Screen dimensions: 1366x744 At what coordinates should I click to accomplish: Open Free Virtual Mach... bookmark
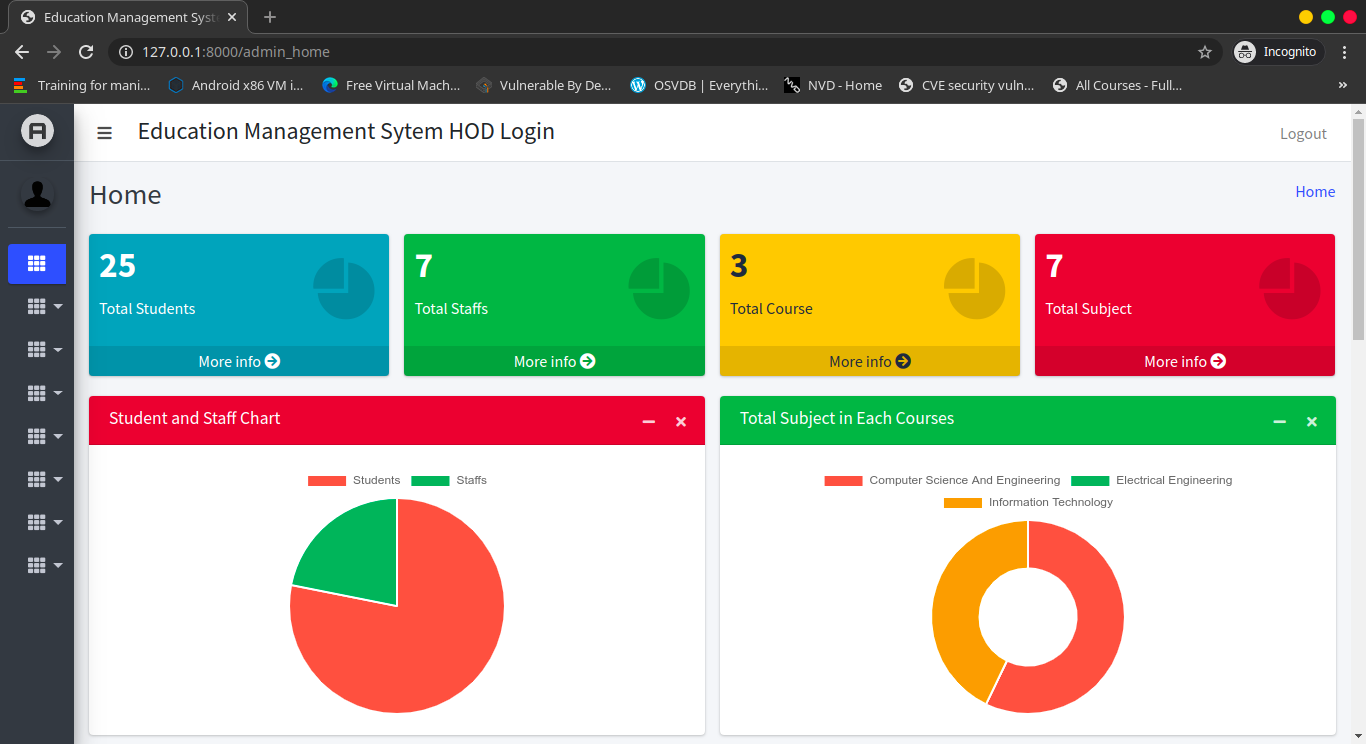pyautogui.click(x=391, y=85)
